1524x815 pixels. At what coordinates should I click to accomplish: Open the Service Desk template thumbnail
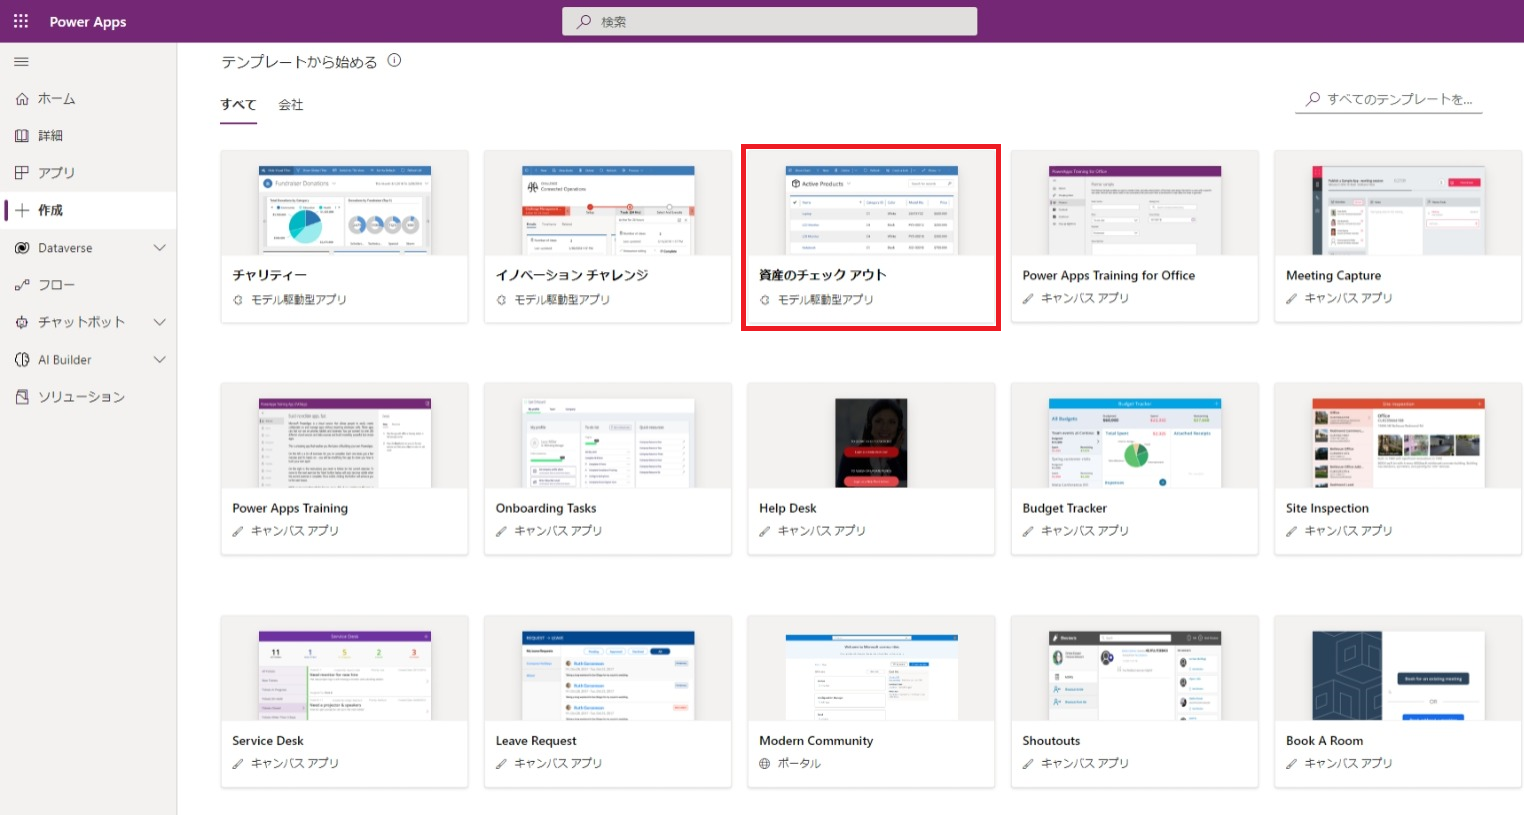345,675
